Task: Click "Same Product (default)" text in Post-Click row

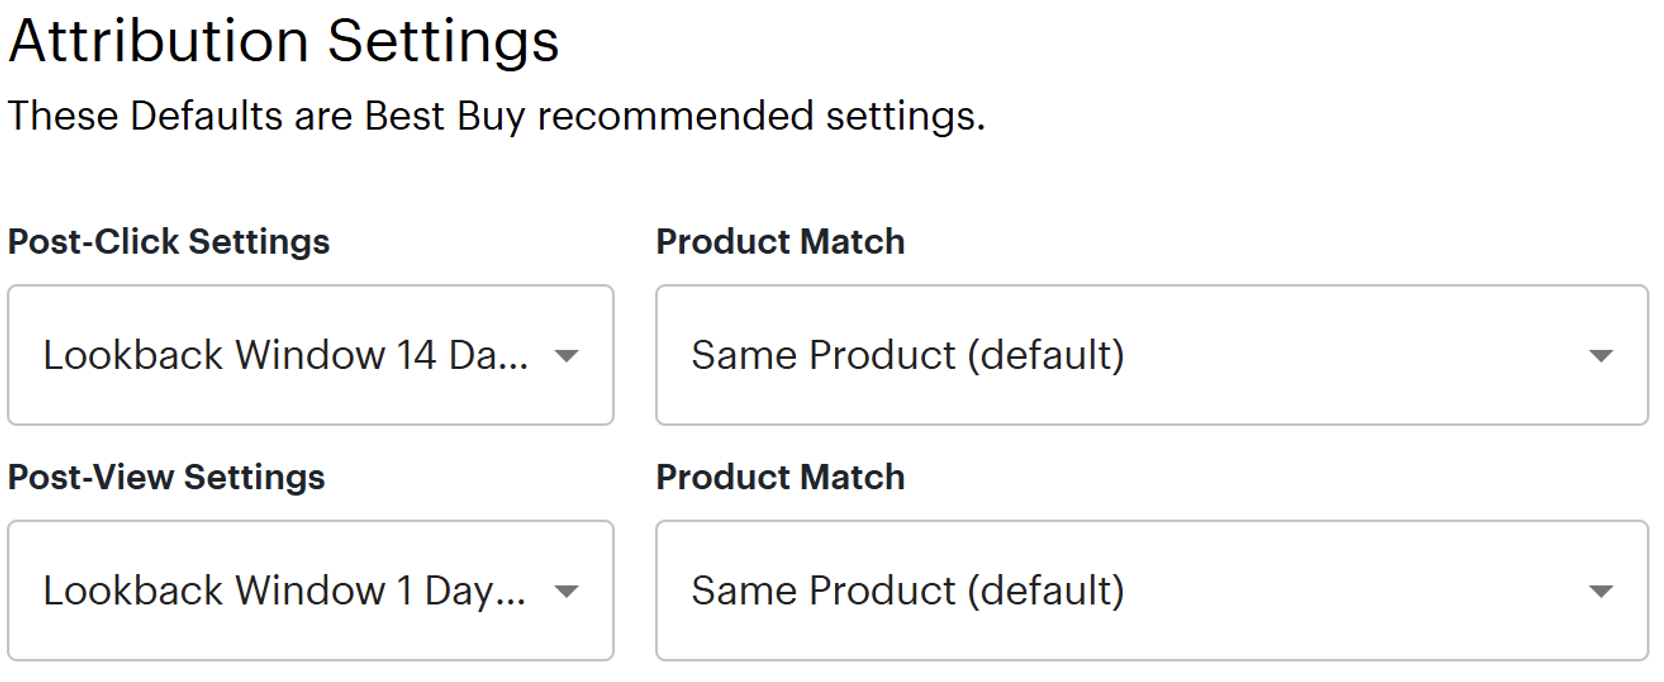Action: tap(907, 355)
